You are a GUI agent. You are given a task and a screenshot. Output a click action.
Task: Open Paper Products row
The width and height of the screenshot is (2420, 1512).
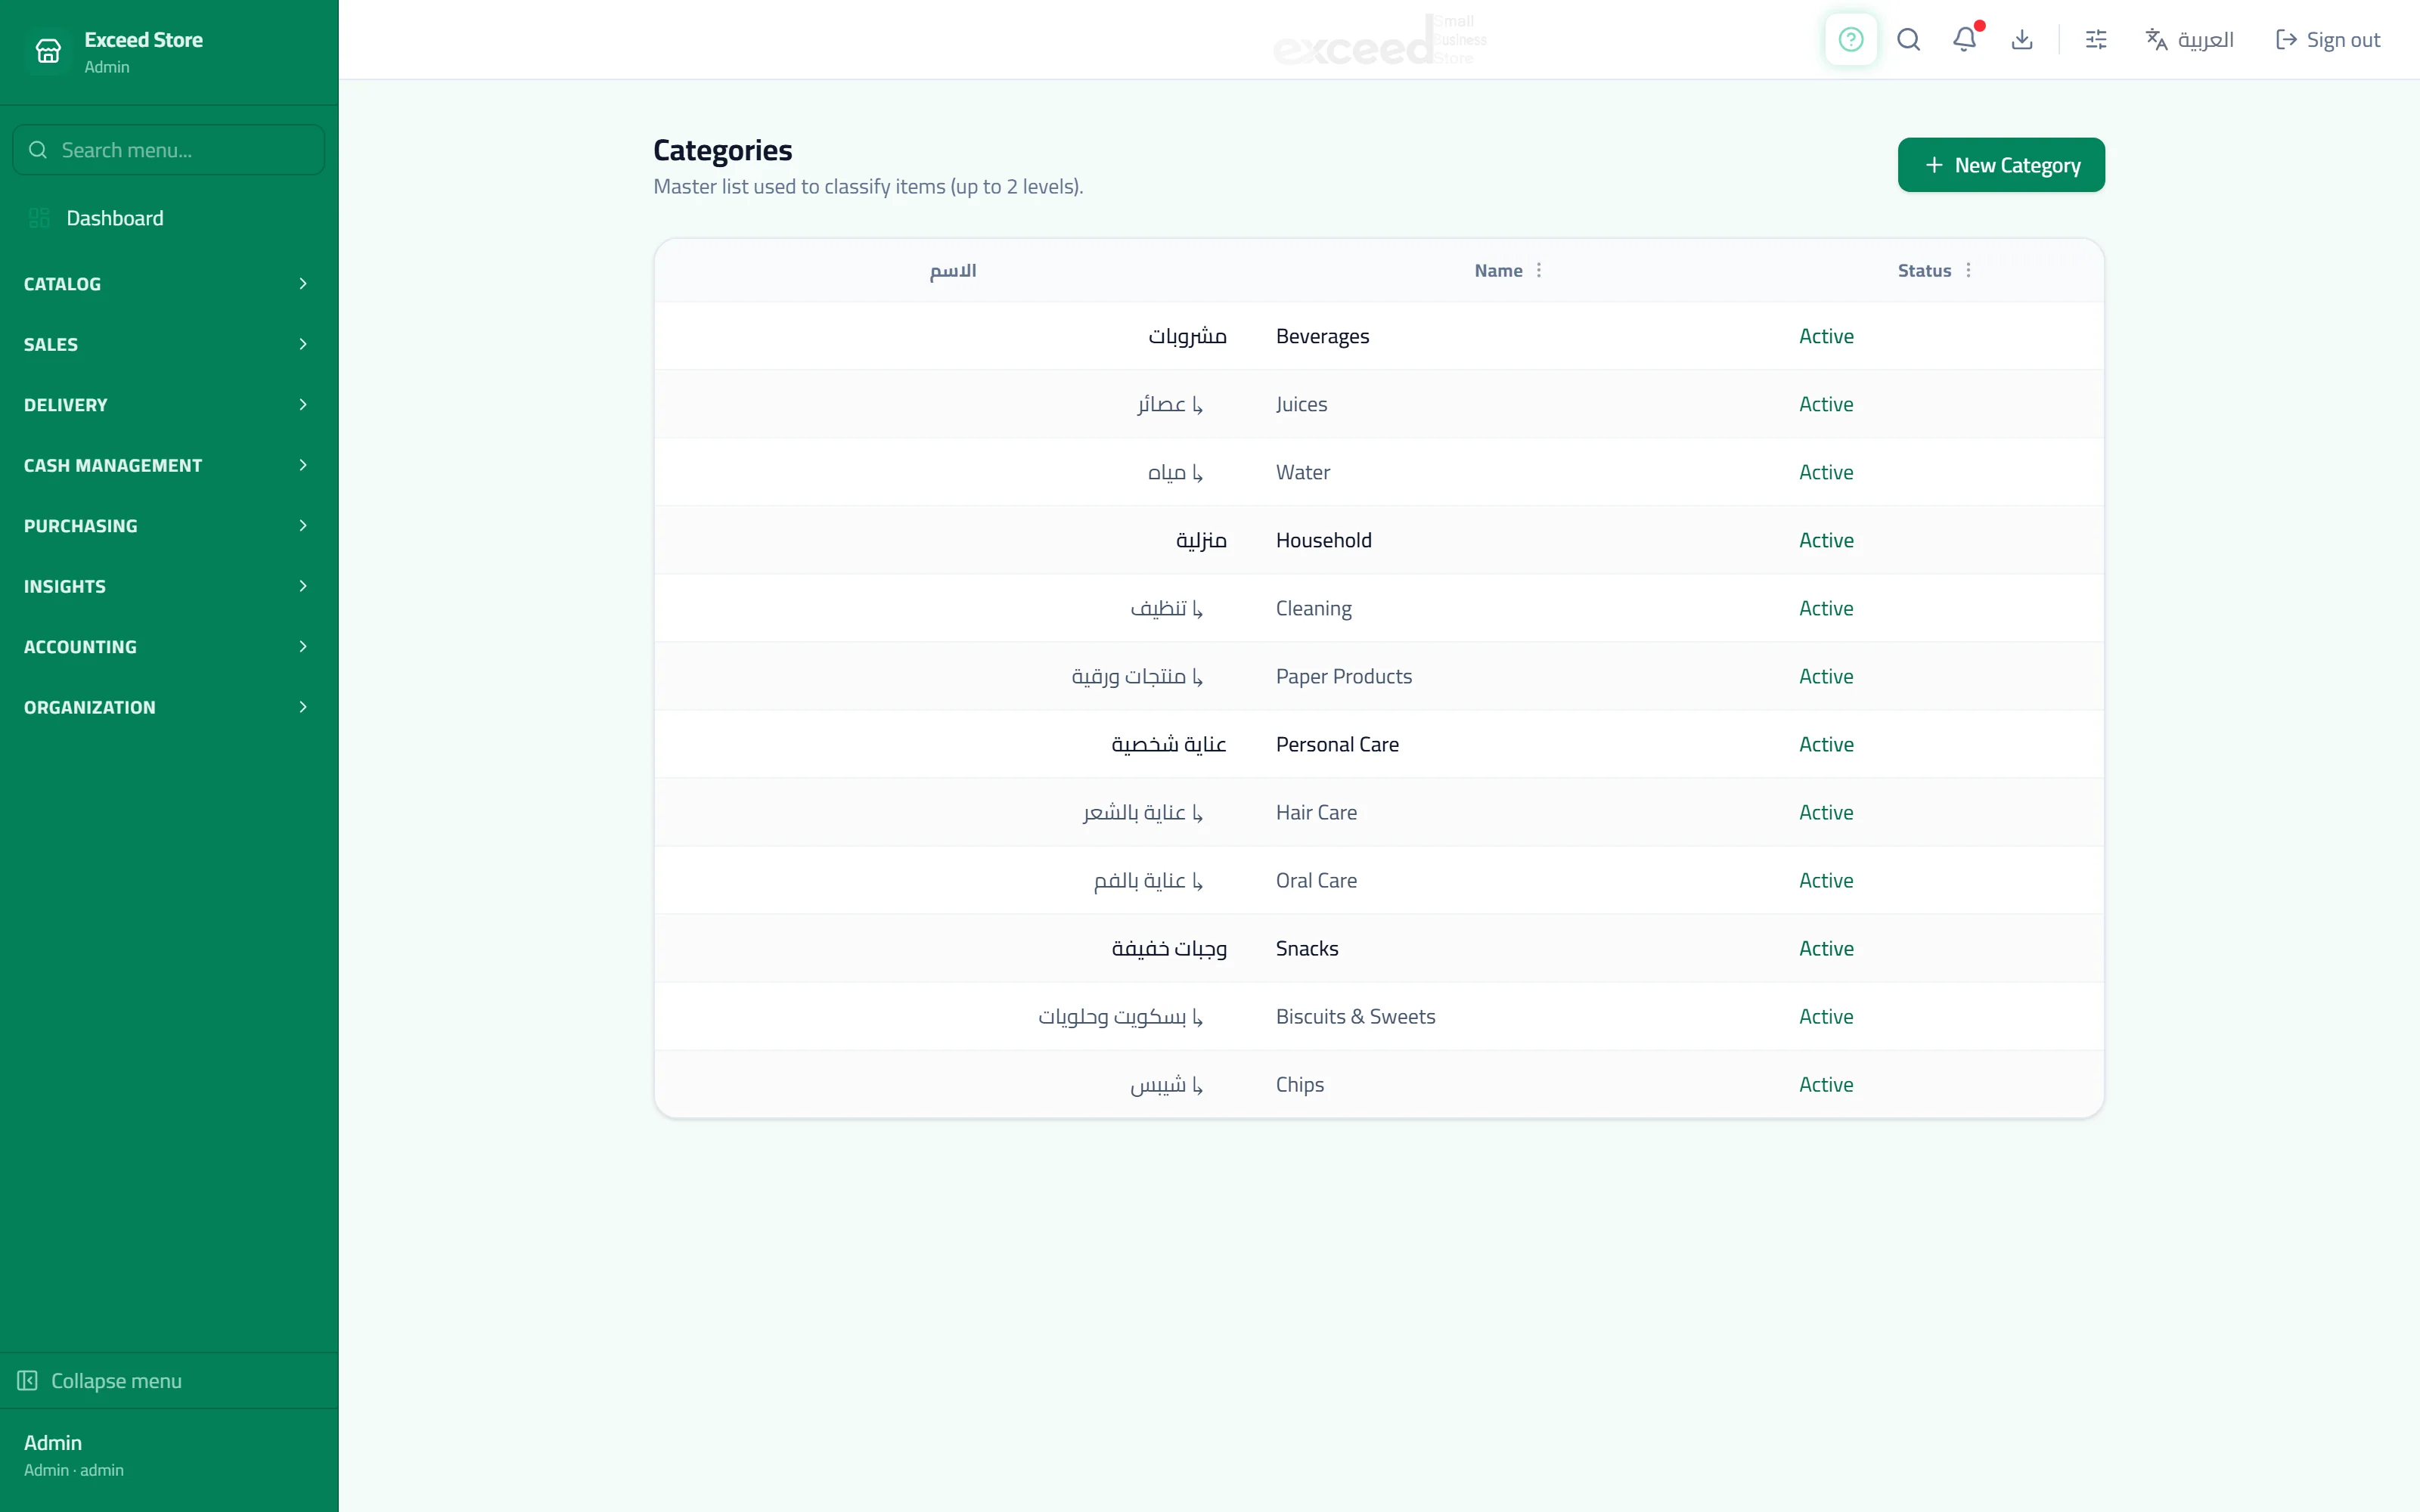click(1379, 676)
